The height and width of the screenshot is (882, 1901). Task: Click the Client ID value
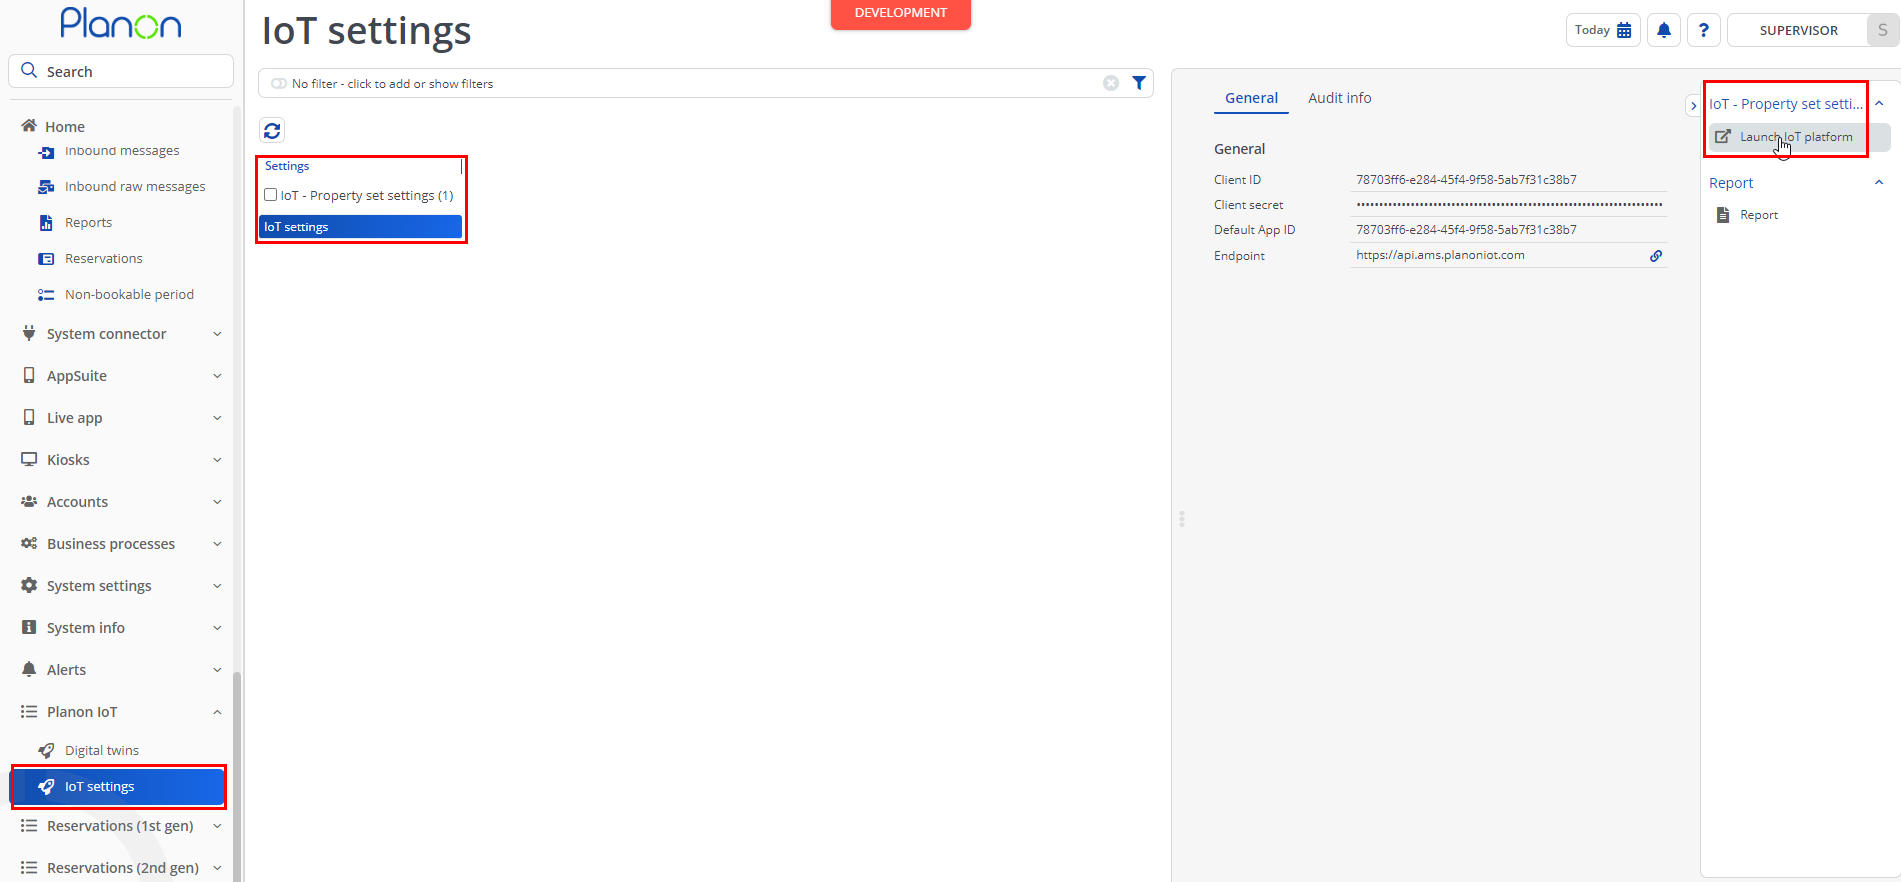pyautogui.click(x=1466, y=180)
